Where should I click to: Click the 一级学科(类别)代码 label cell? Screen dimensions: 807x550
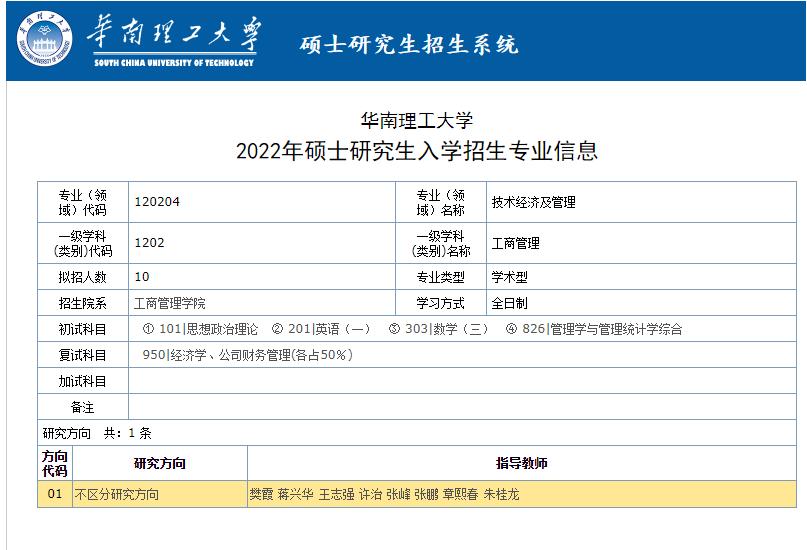coord(83,243)
